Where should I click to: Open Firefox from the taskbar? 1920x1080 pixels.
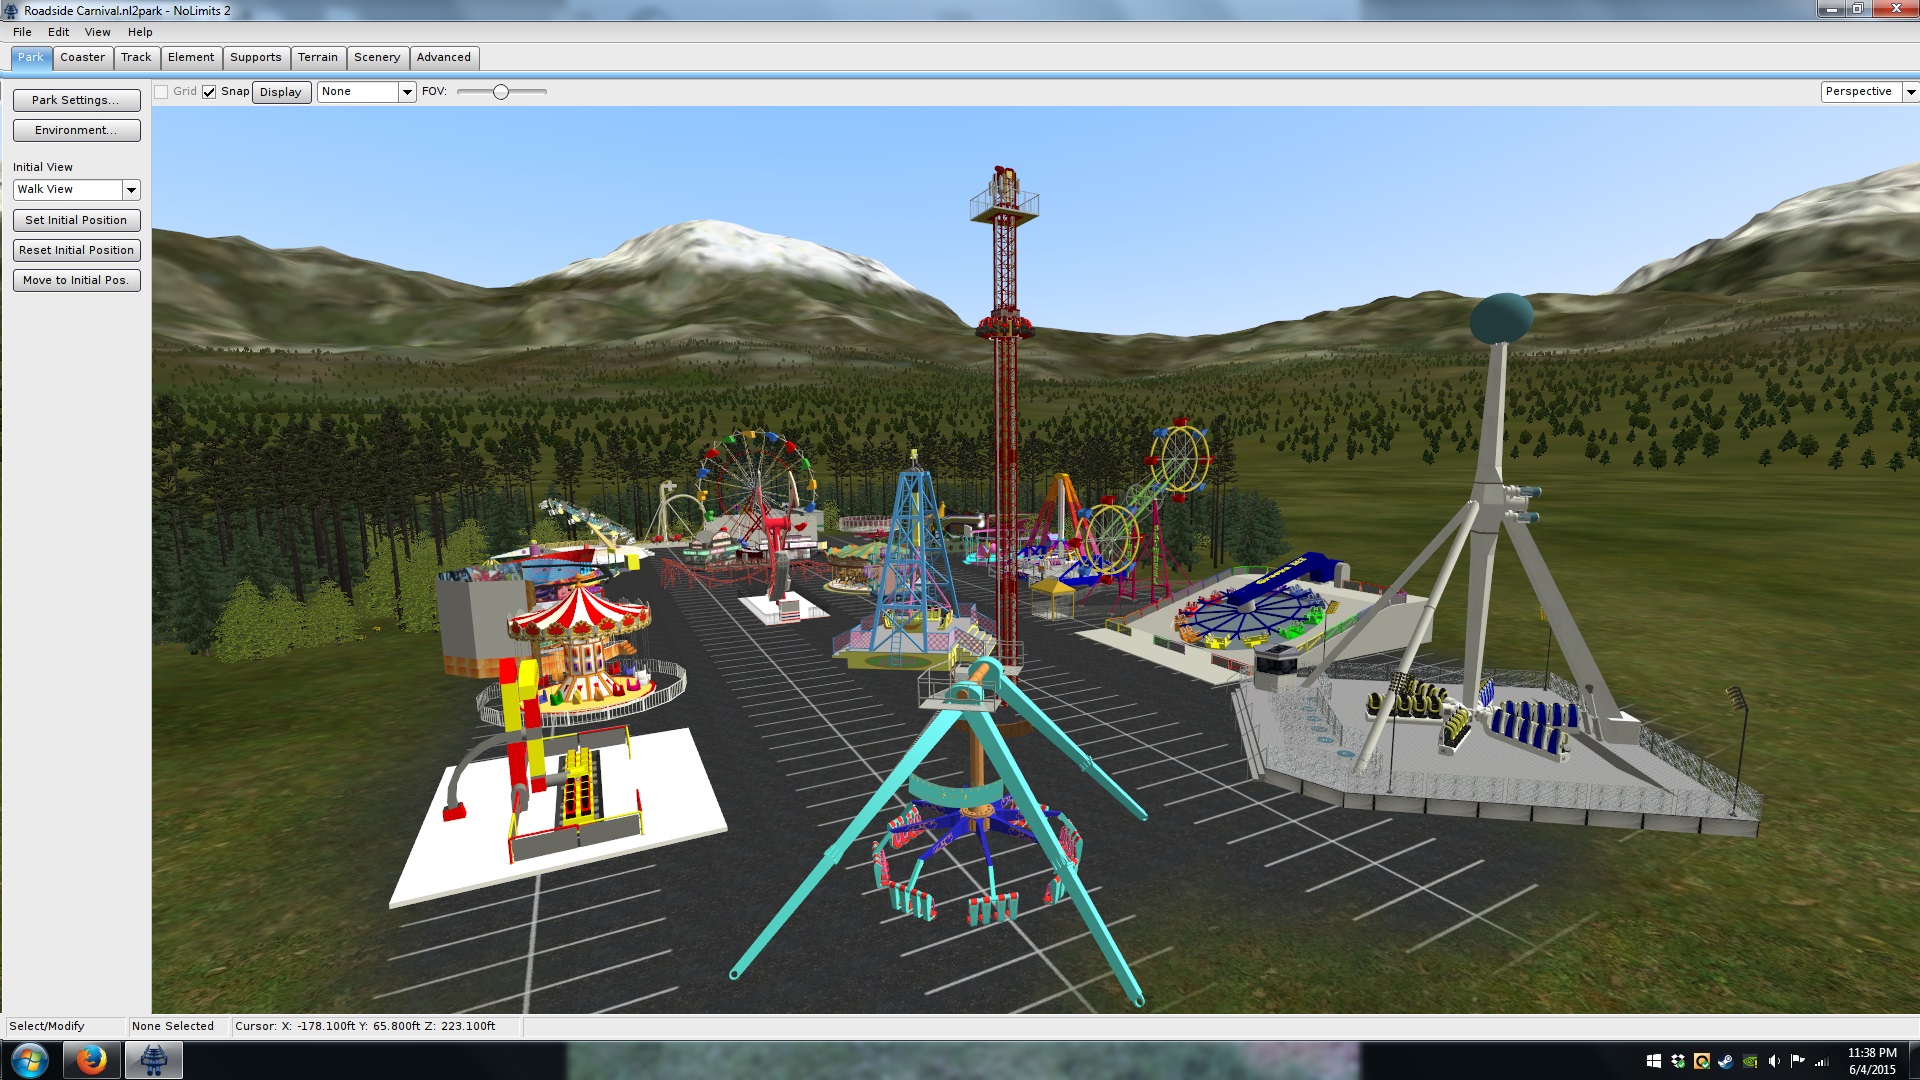tap(91, 1060)
